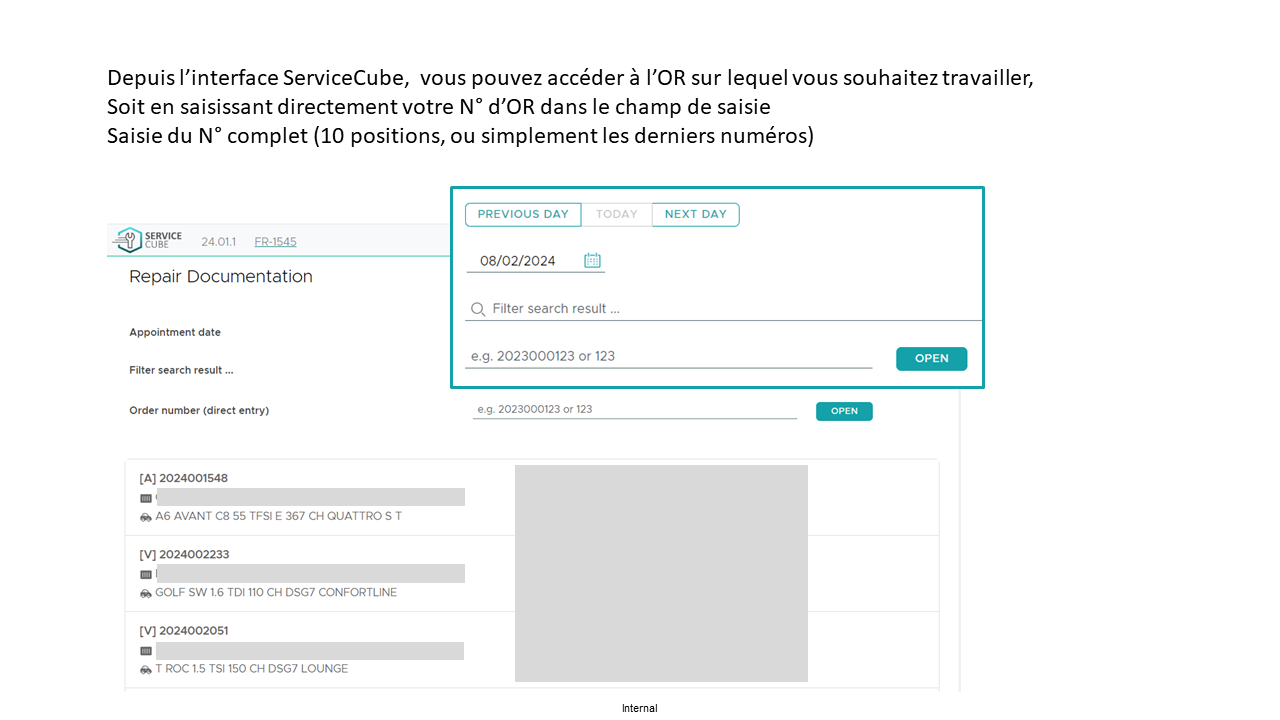Viewport: 1280px width, 720px height.
Task: Click the barcode icon under order 2024002233
Action: click(146, 574)
